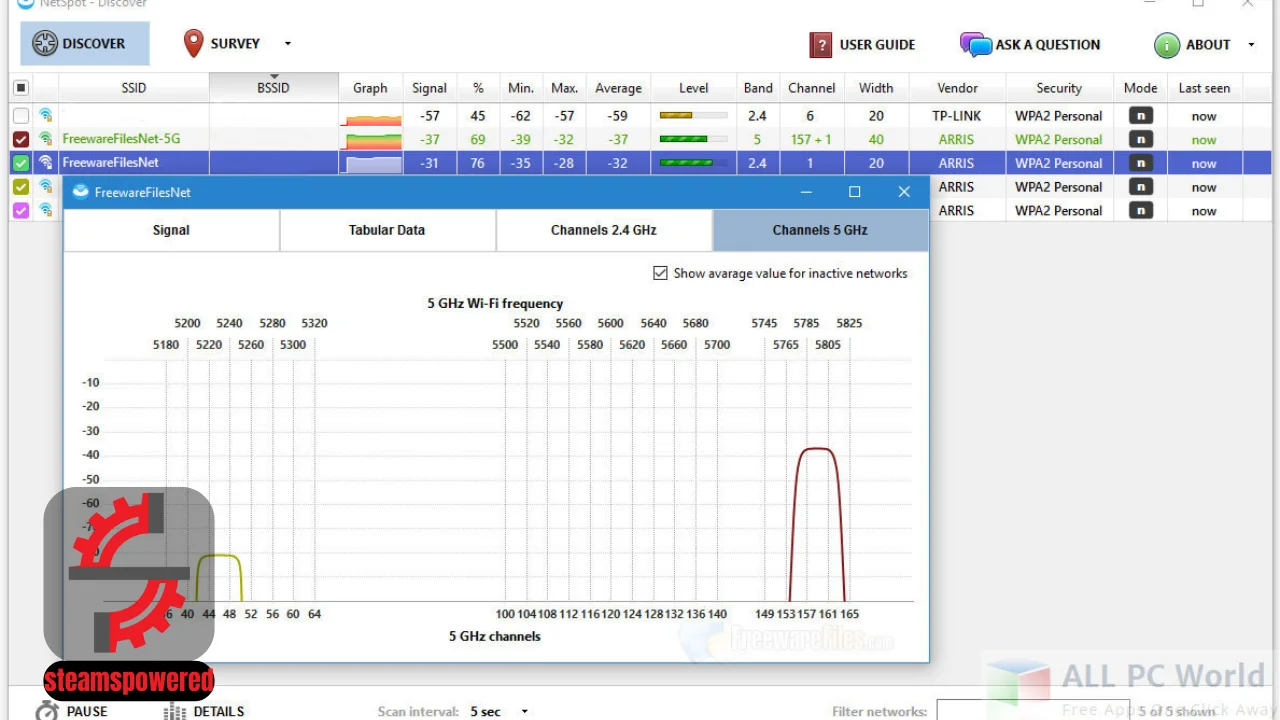Image resolution: width=1280 pixels, height=720 pixels.
Task: Uncheck the selected FreewareFilesNet row checkbox
Action: point(20,163)
